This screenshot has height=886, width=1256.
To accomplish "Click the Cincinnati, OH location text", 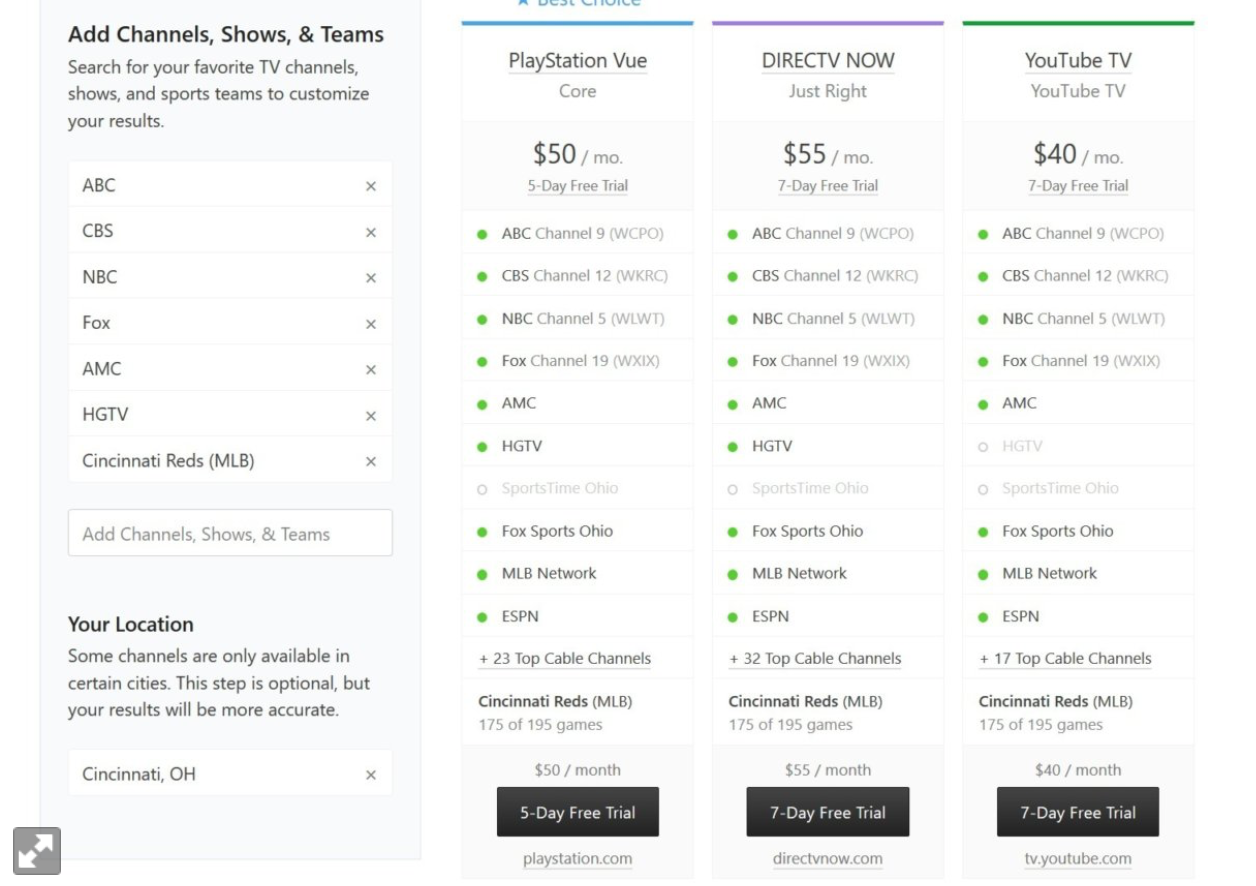I will pos(139,774).
